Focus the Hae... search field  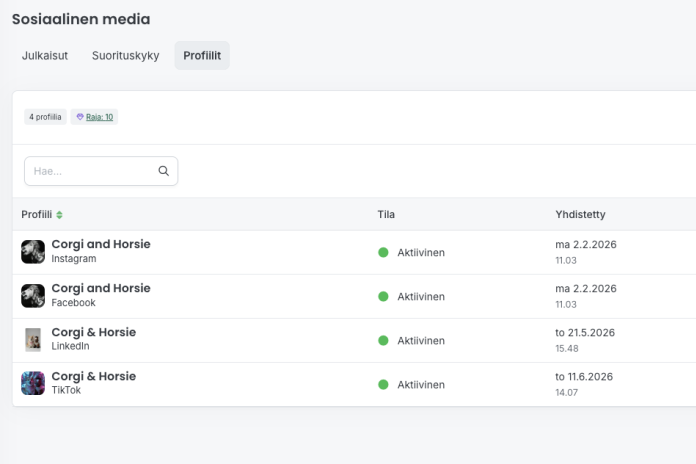pyautogui.click(x=101, y=171)
